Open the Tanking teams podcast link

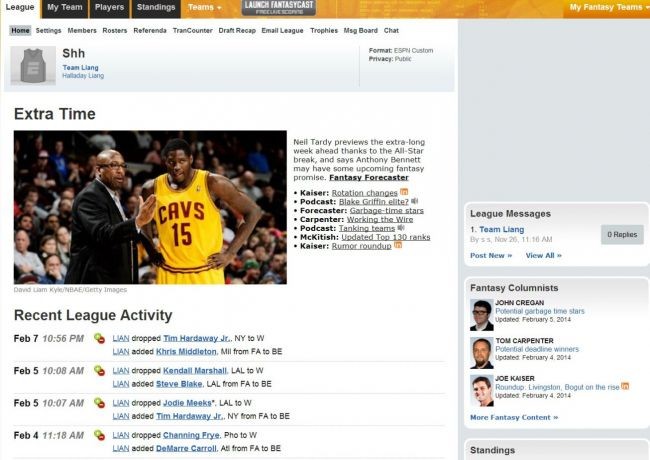(x=367, y=228)
